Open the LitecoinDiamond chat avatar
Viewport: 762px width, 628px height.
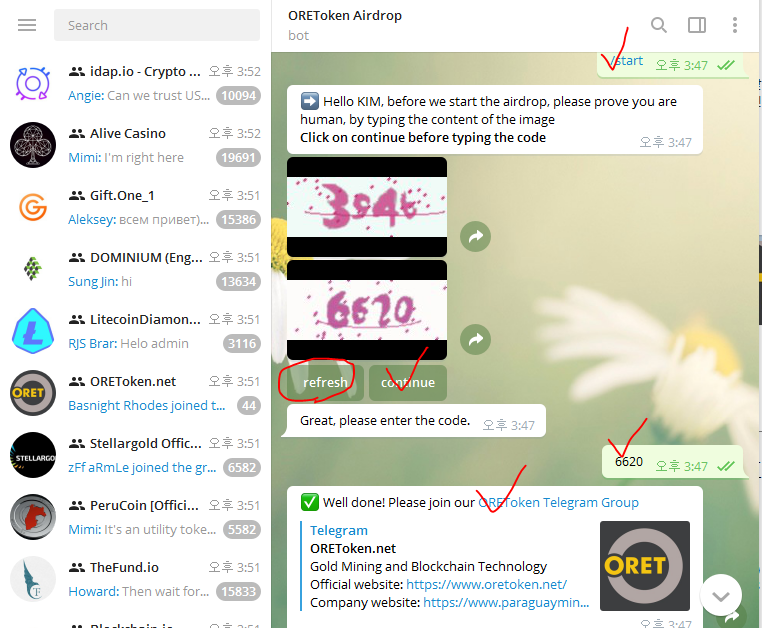[x=33, y=331]
